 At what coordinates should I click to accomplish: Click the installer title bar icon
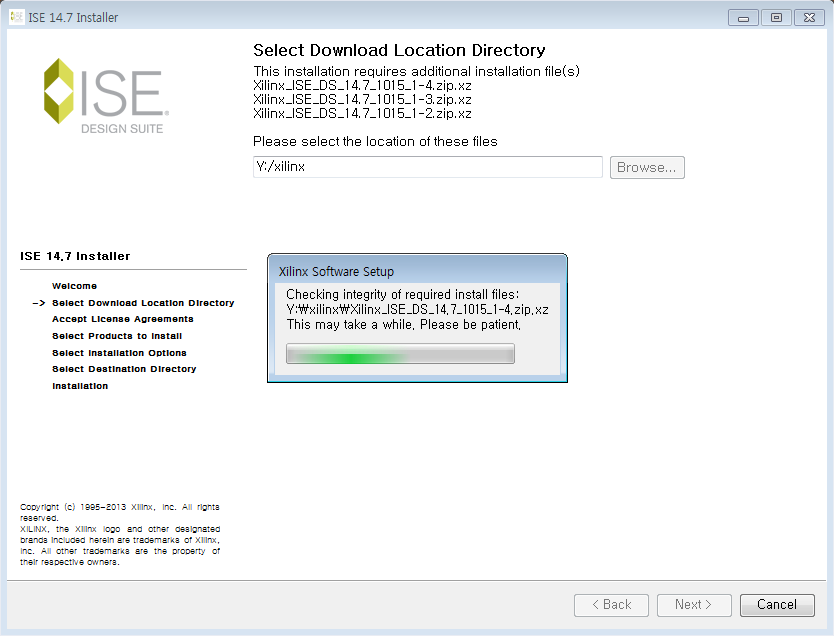pos(16,17)
